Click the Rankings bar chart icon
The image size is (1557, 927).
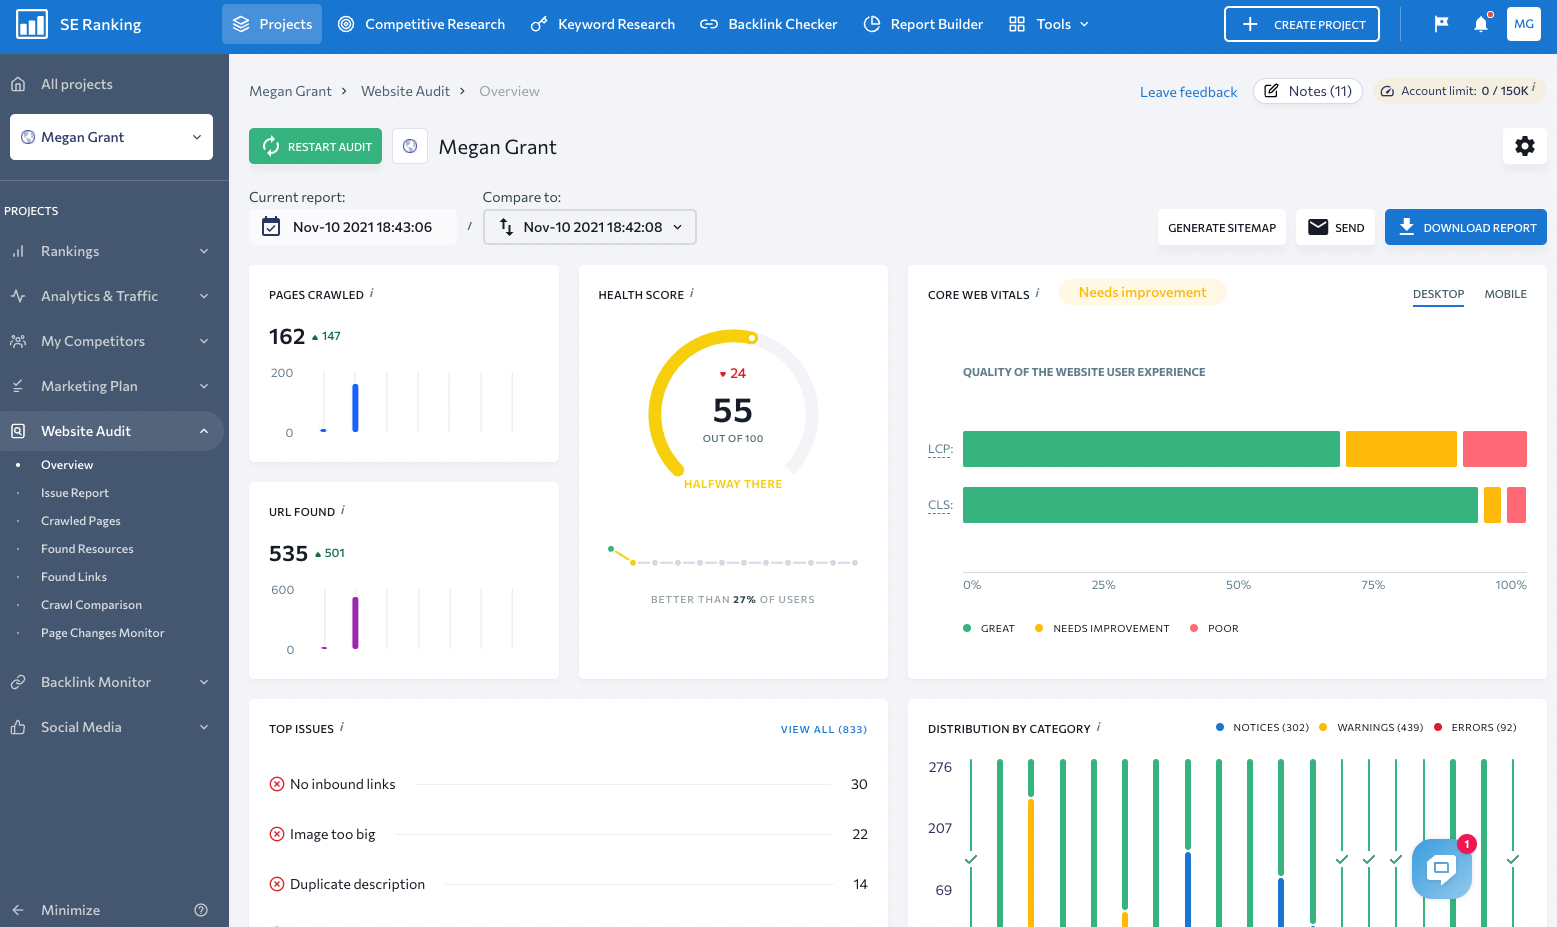tap(18, 251)
